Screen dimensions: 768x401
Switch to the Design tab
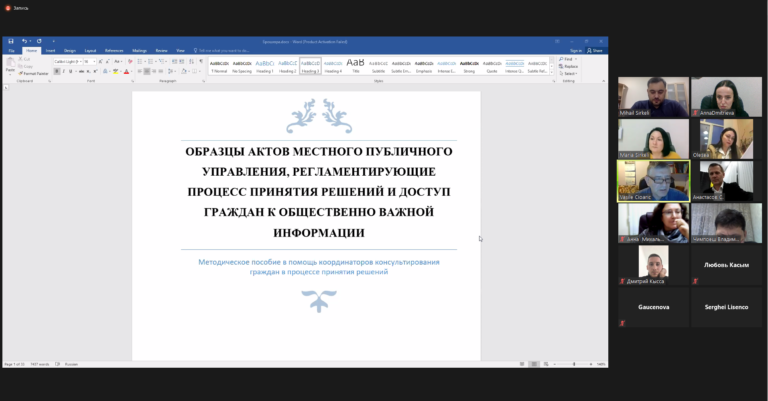[70, 50]
